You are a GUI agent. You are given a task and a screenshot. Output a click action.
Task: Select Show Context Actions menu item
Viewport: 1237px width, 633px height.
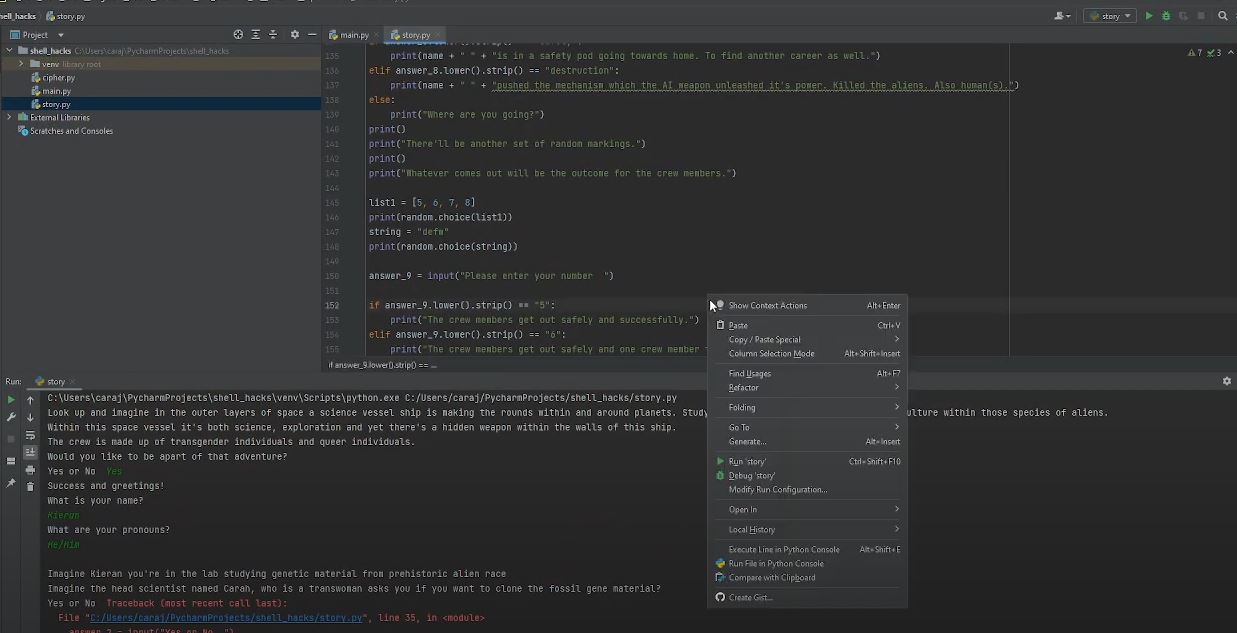coord(808,305)
